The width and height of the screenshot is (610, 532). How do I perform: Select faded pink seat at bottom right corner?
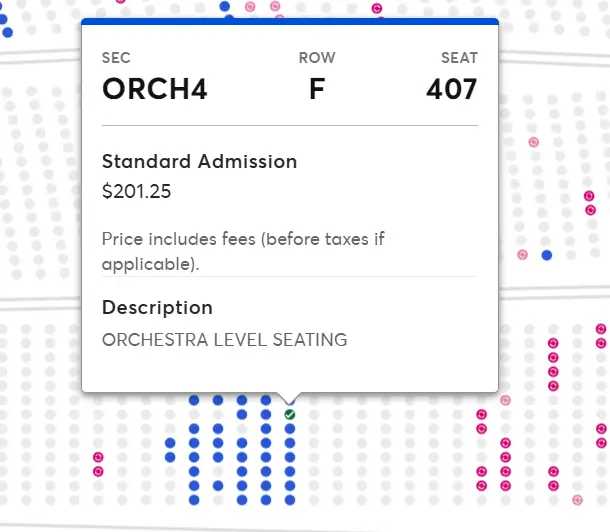click(577, 500)
